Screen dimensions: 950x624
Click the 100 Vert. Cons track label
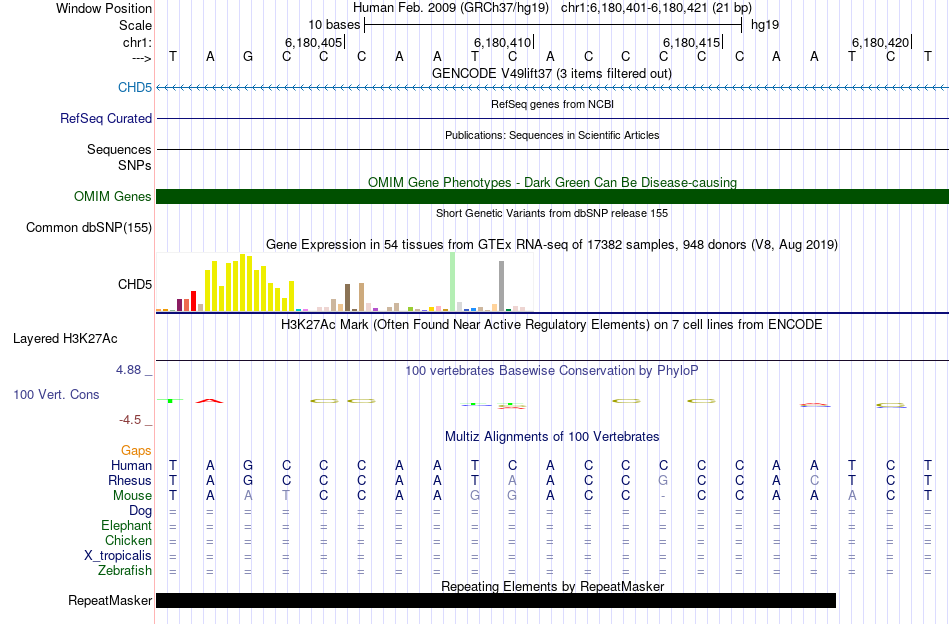pos(56,394)
